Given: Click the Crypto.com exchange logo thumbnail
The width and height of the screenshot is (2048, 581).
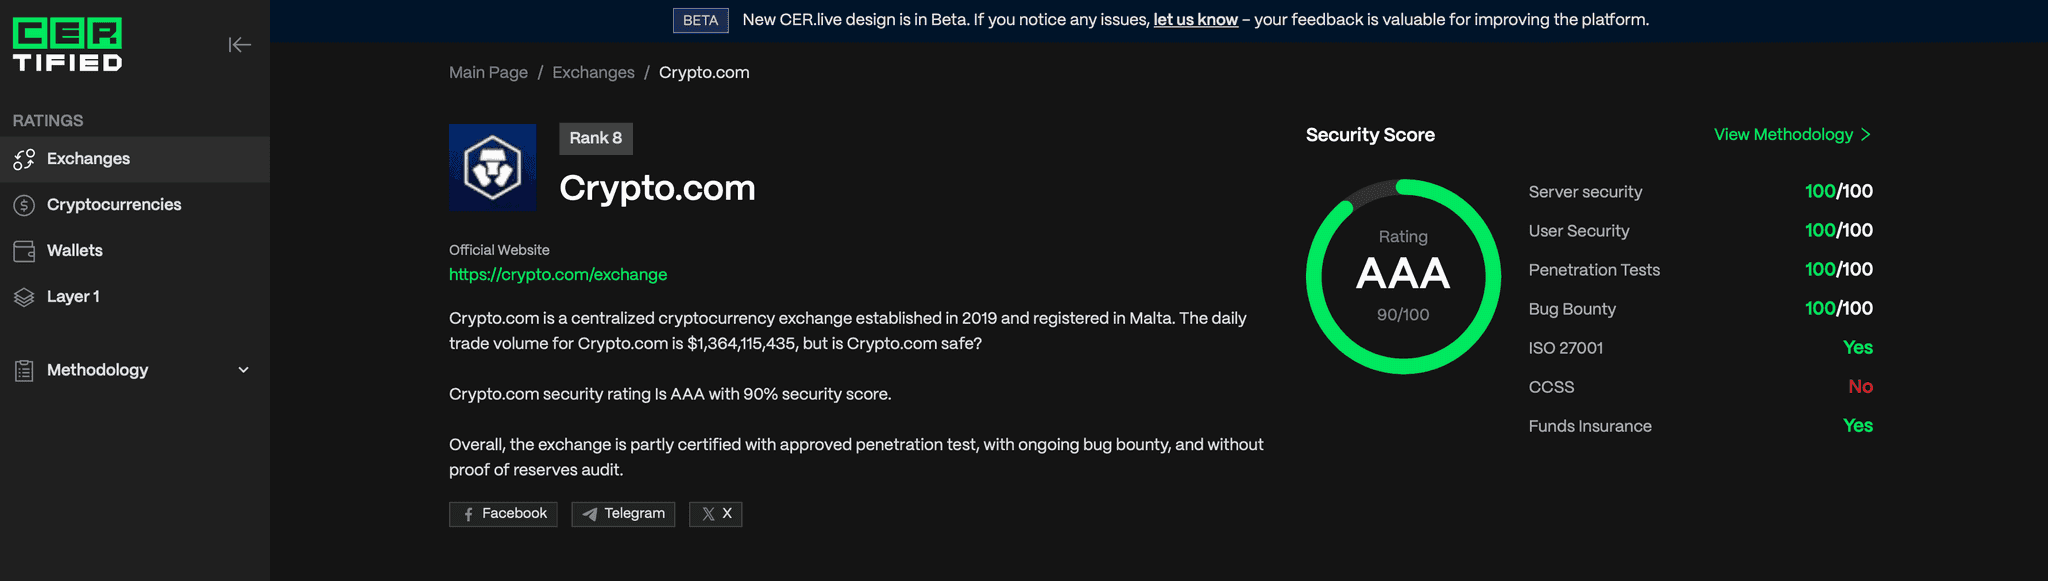Looking at the screenshot, I should click(492, 167).
